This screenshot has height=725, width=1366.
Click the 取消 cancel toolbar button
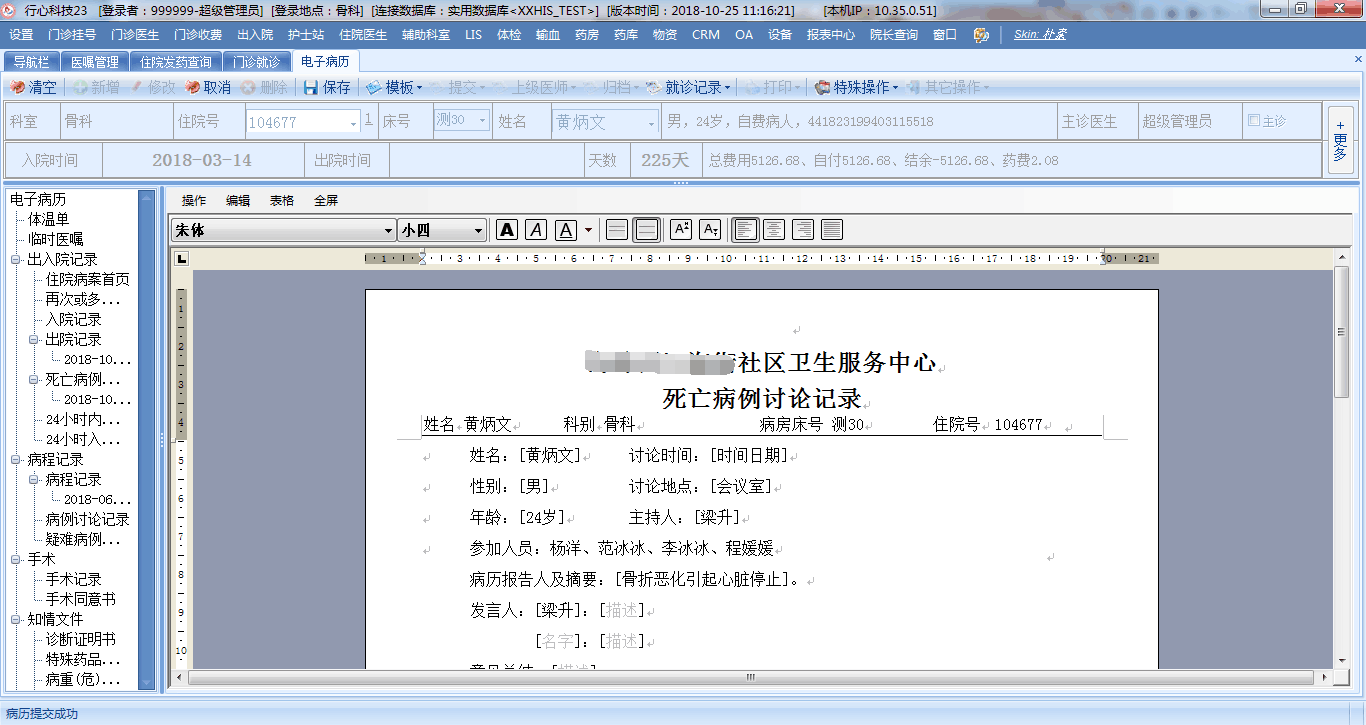tap(208, 88)
